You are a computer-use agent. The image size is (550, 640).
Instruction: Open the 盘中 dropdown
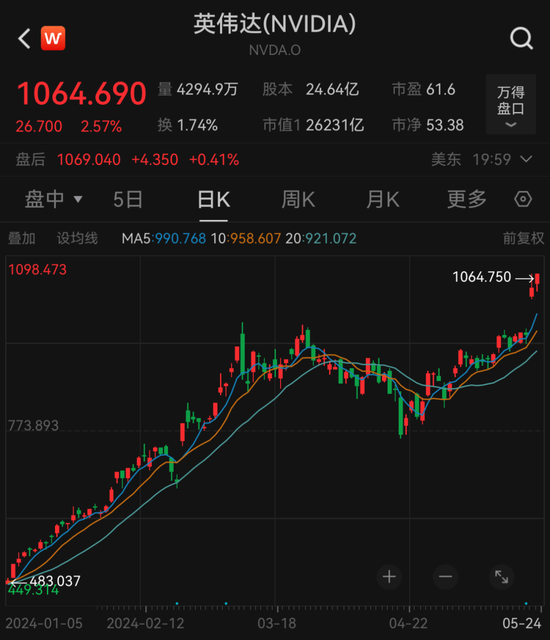click(x=53, y=200)
